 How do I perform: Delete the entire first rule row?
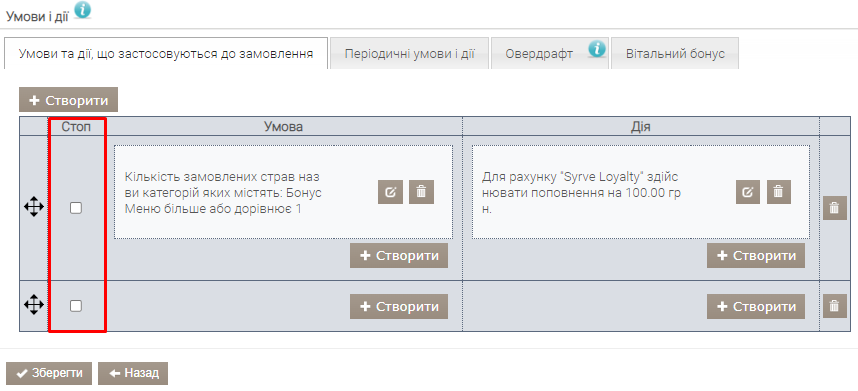(x=834, y=208)
